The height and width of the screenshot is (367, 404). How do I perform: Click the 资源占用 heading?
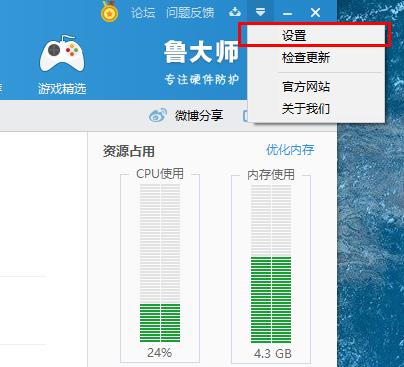pyautogui.click(x=129, y=151)
